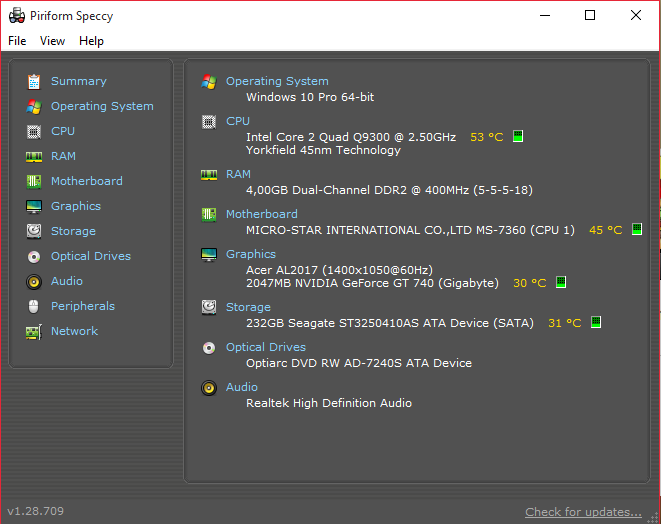Screen dimensions: 661x524
Task: Open the RAM section from sidebar
Action: [63, 156]
